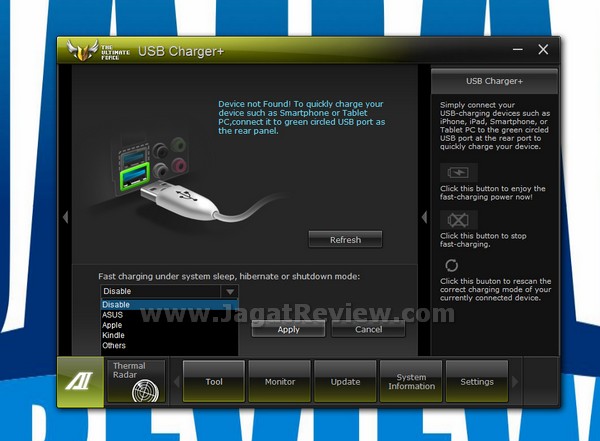Click the Disable combo box field

pyautogui.click(x=169, y=291)
